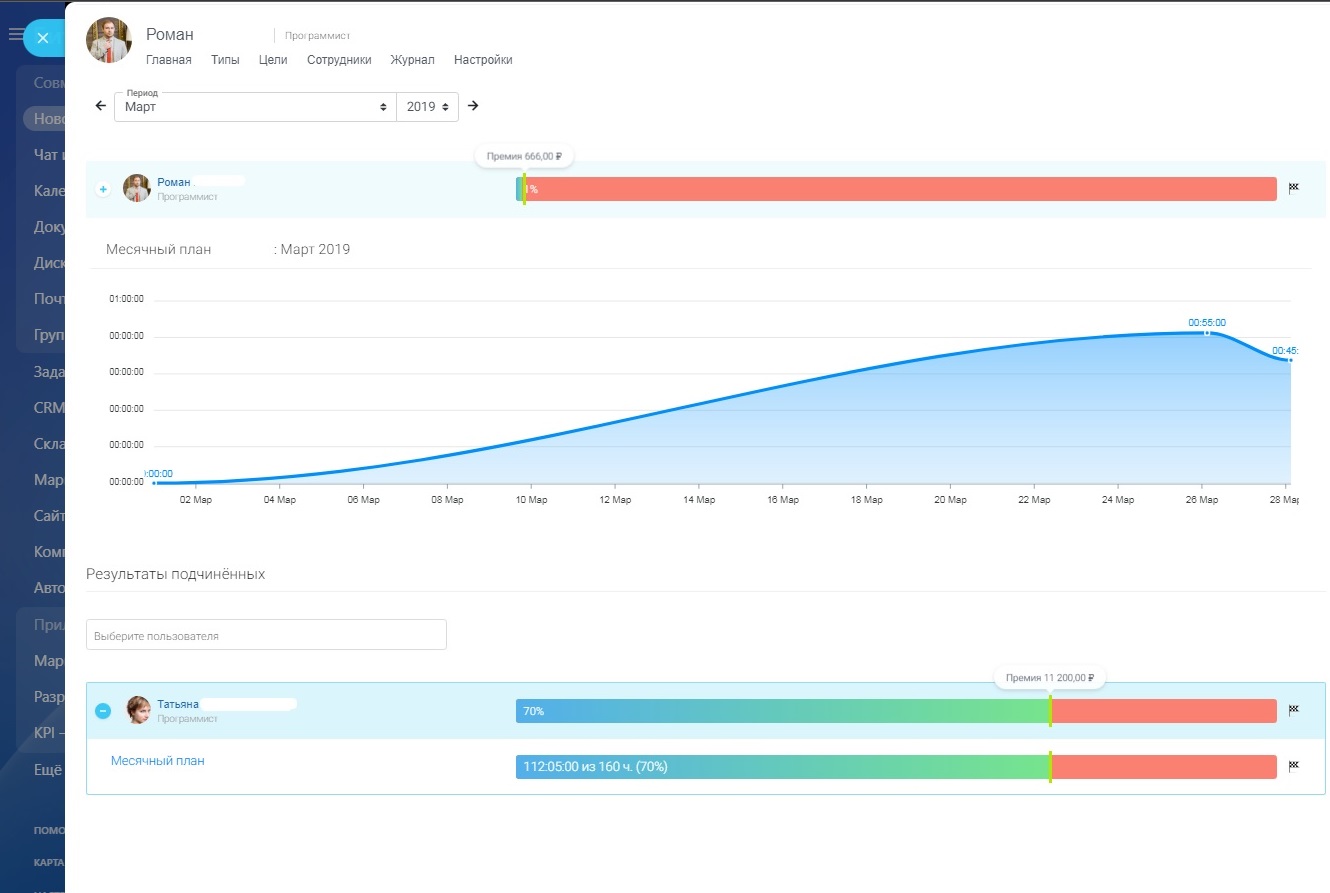Collapse Татьяна's row with the minus button
The width and height of the screenshot is (1330, 893).
[x=103, y=711]
